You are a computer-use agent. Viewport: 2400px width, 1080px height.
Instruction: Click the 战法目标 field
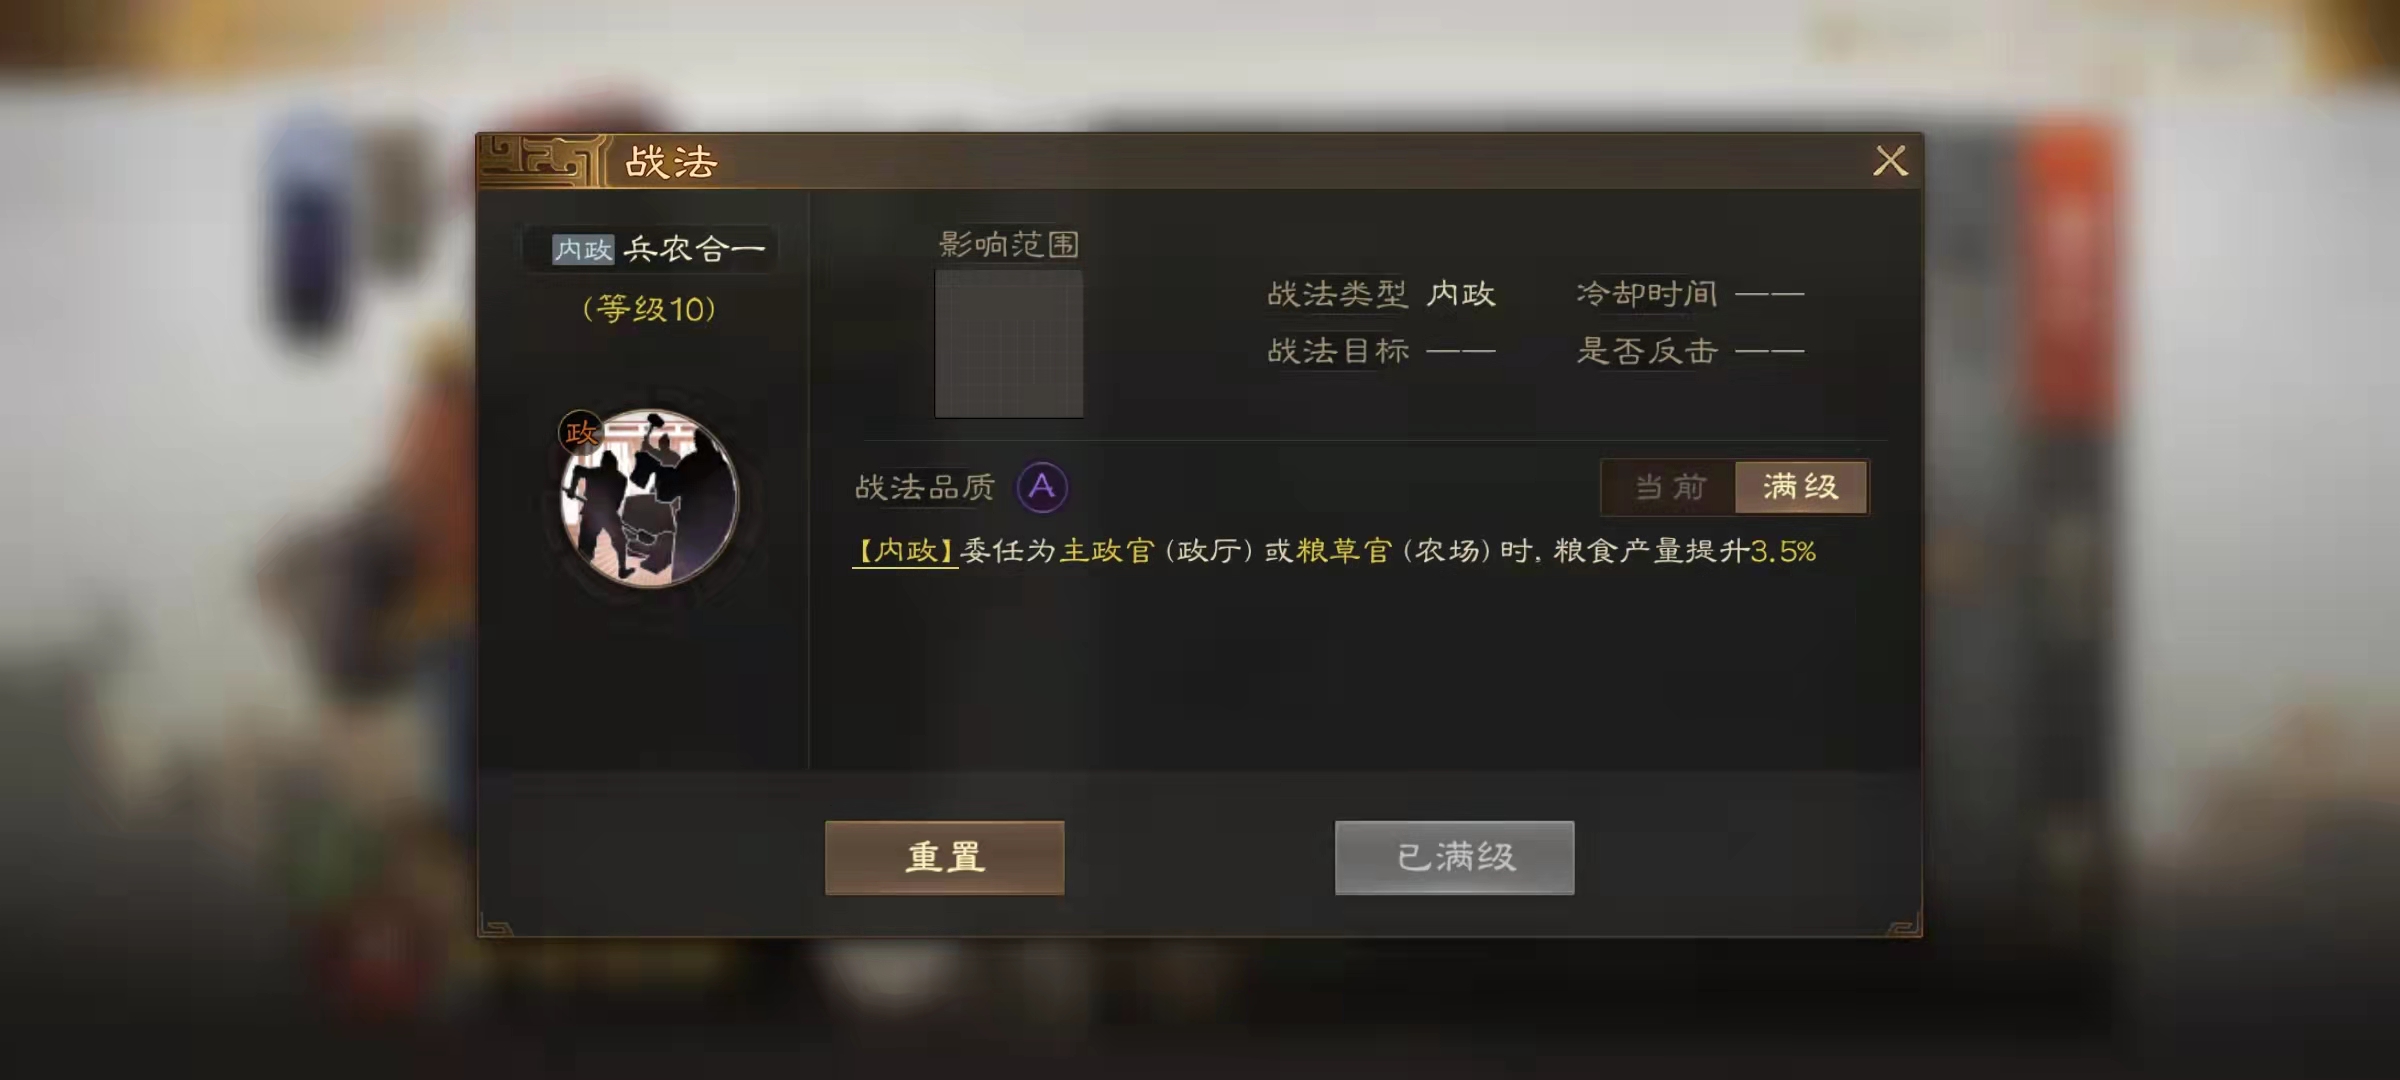pos(1381,351)
